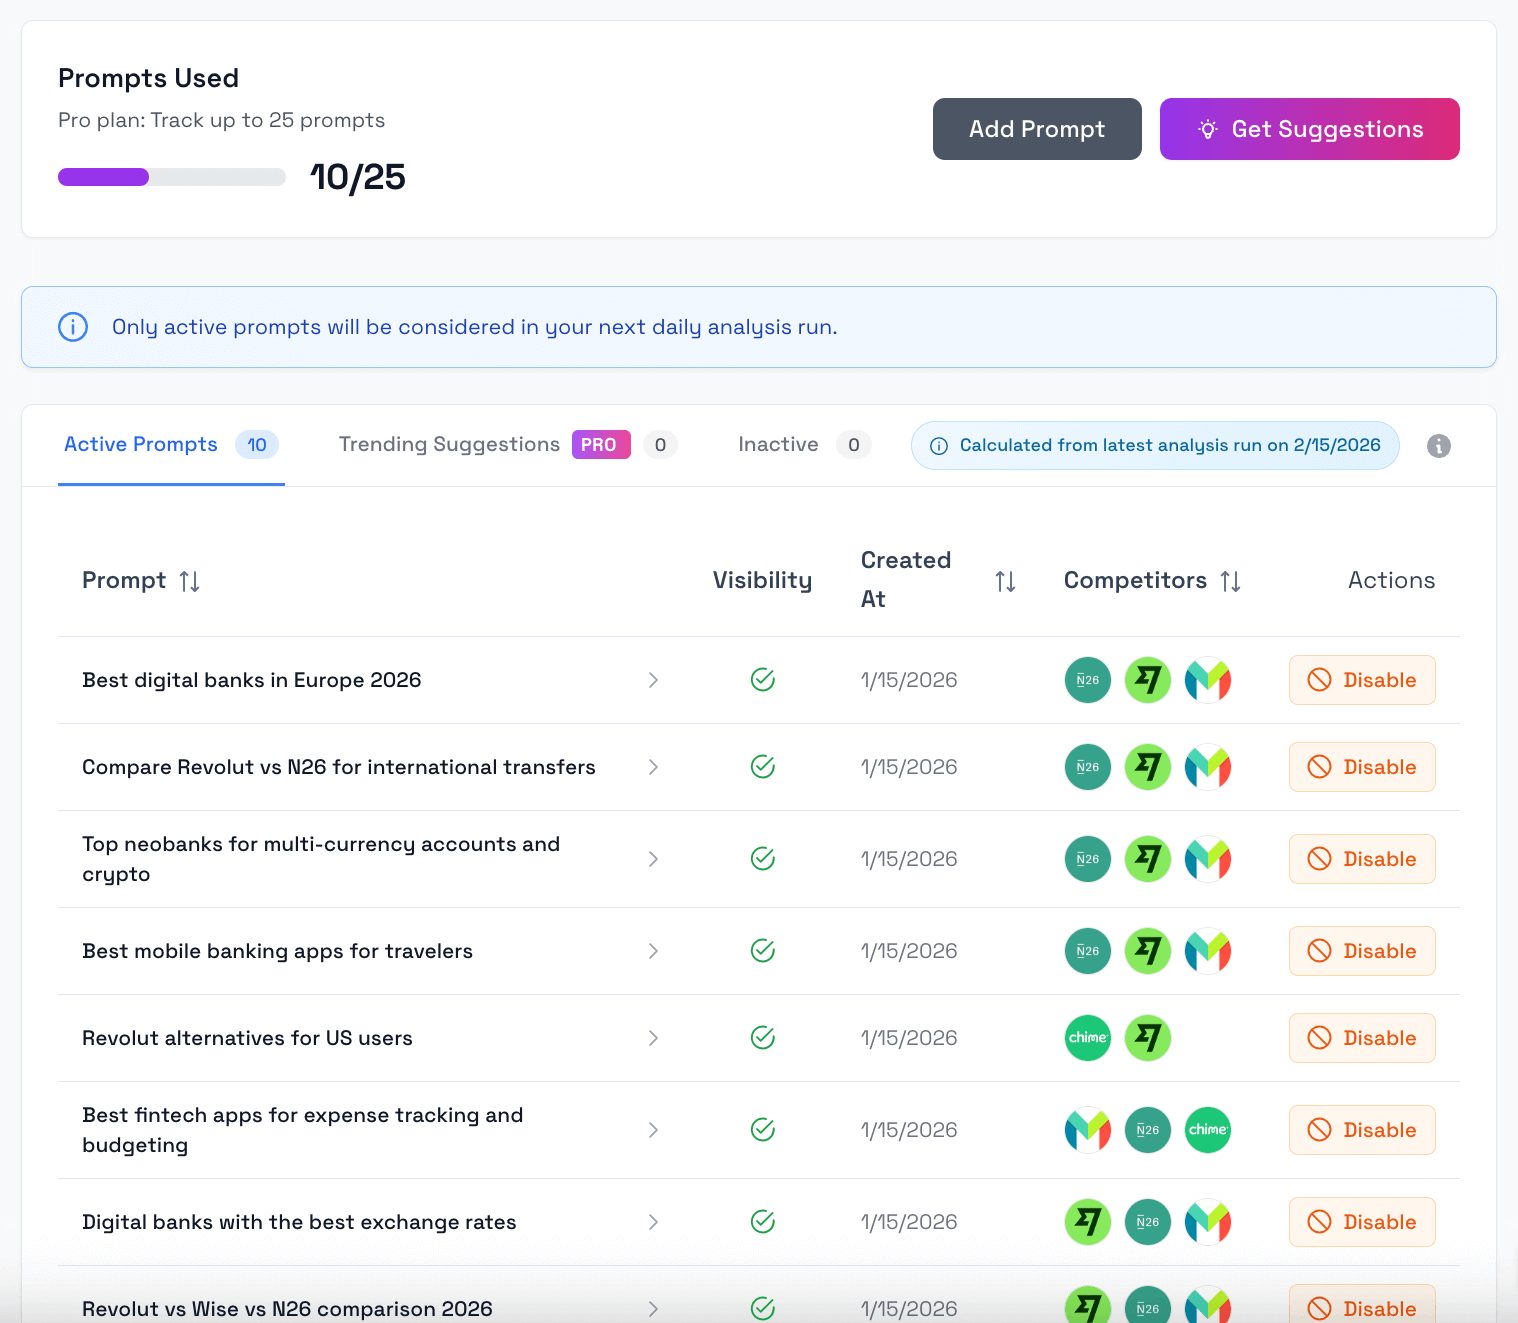Screen dimensions: 1518x1323
Task: Click the info icon in the blue notice banner
Action: (x=72, y=327)
